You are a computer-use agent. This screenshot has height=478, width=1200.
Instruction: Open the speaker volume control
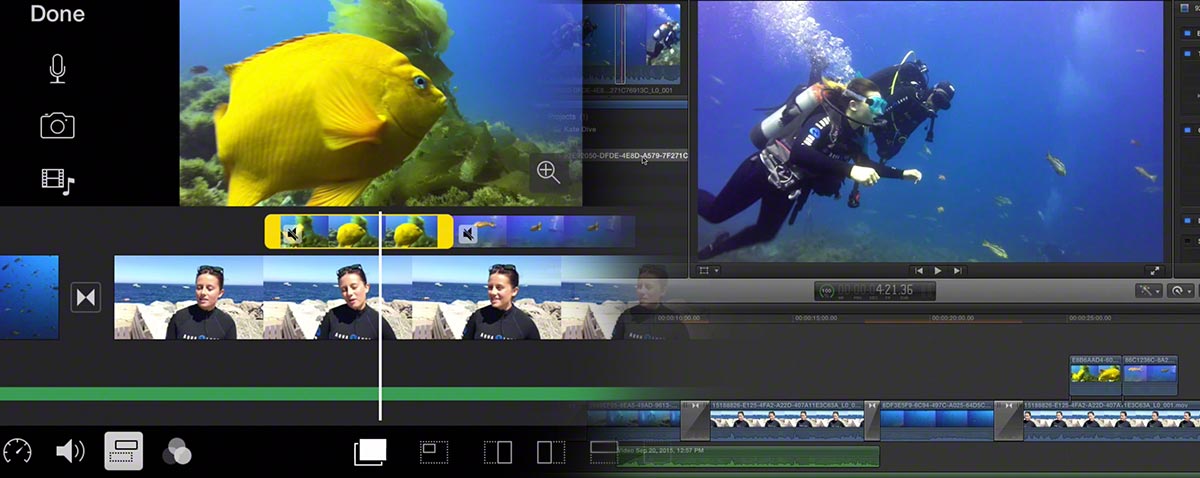tap(70, 451)
